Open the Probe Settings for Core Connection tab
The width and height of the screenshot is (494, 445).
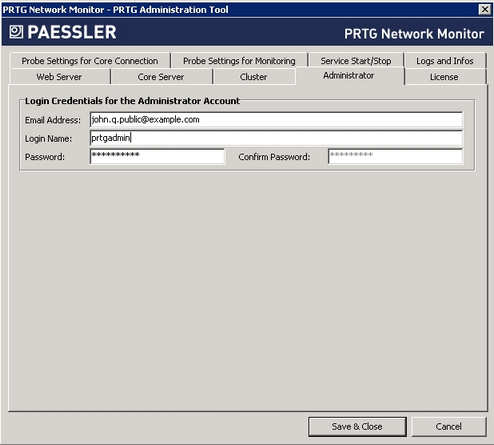tap(90, 61)
